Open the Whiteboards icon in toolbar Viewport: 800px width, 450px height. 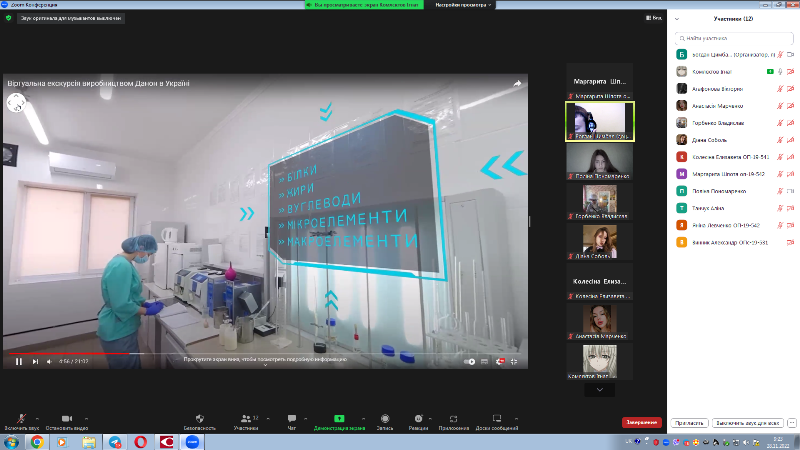click(497, 418)
